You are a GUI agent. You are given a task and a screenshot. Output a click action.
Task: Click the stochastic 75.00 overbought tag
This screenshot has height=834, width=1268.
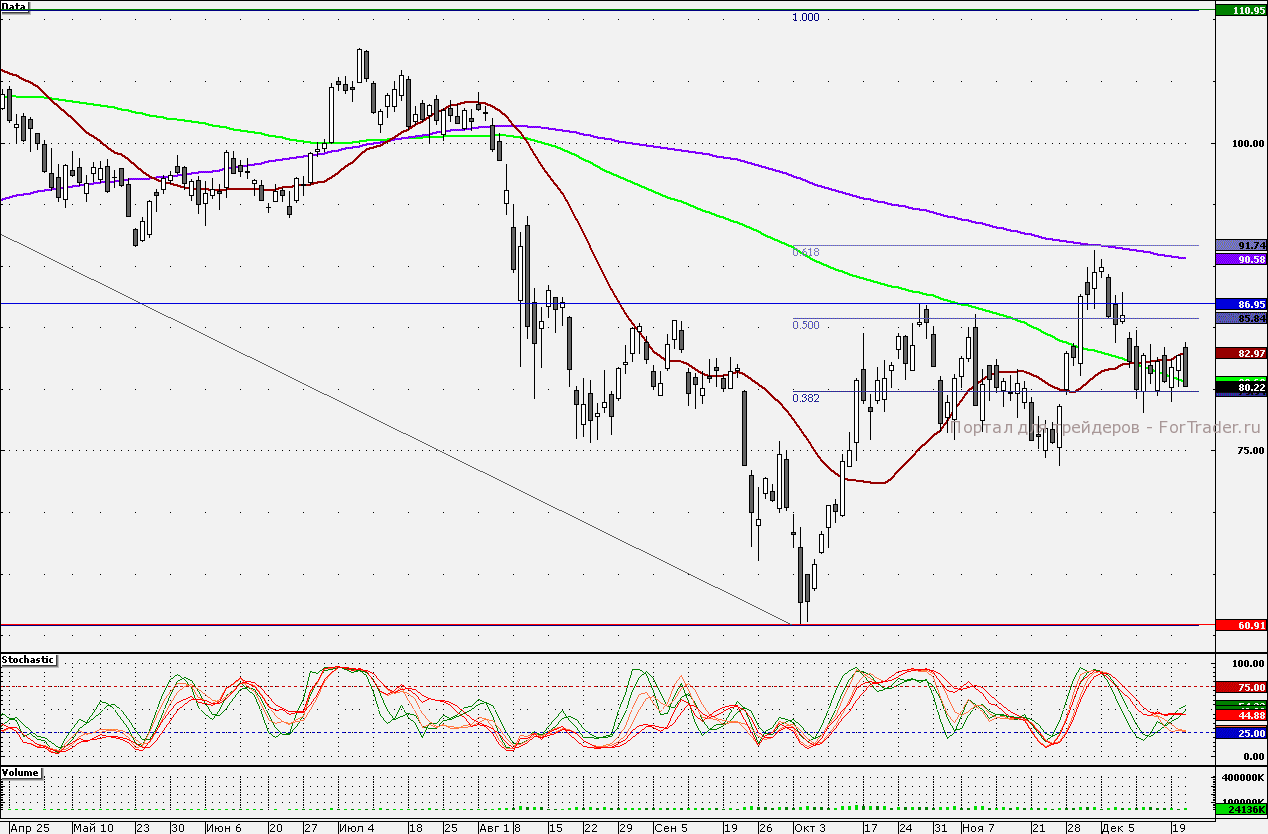(1240, 687)
